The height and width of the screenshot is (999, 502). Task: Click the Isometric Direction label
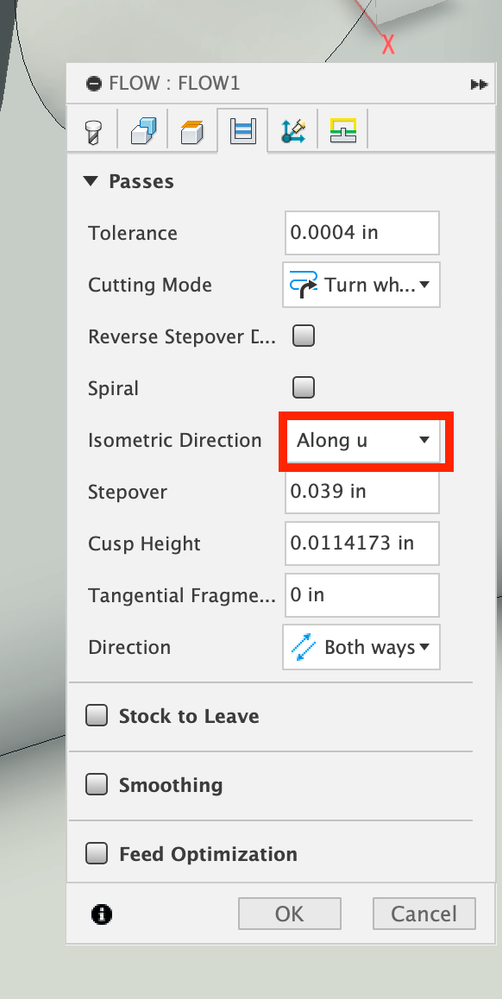click(175, 440)
